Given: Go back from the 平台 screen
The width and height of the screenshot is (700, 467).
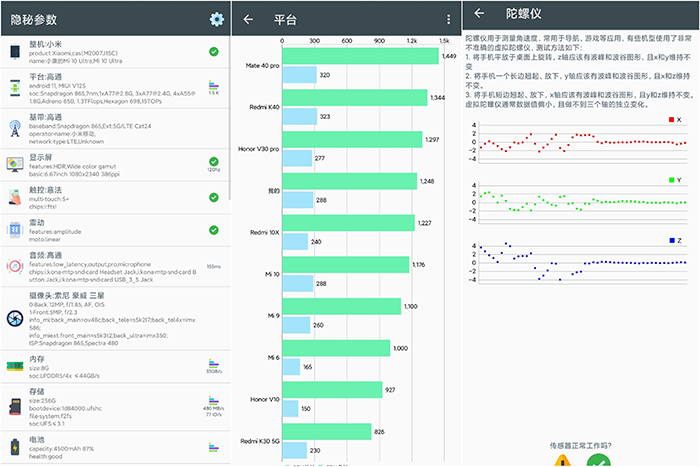Looking at the screenshot, I should point(248,19).
